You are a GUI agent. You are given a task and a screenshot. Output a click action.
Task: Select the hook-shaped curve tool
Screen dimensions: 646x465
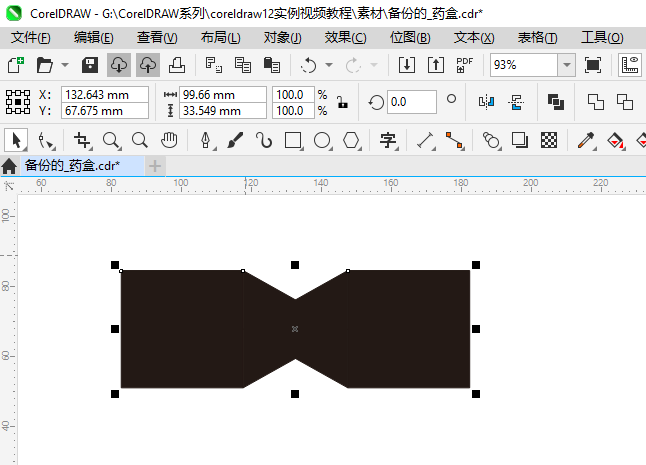click(264, 140)
